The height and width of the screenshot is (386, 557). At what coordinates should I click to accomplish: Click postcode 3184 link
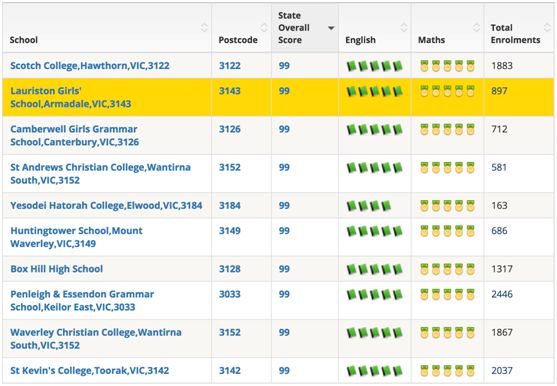point(230,206)
